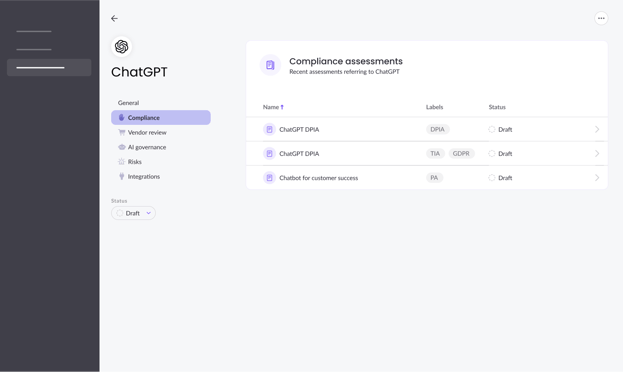
Task: Select the Compliance menu item
Action: 161,118
